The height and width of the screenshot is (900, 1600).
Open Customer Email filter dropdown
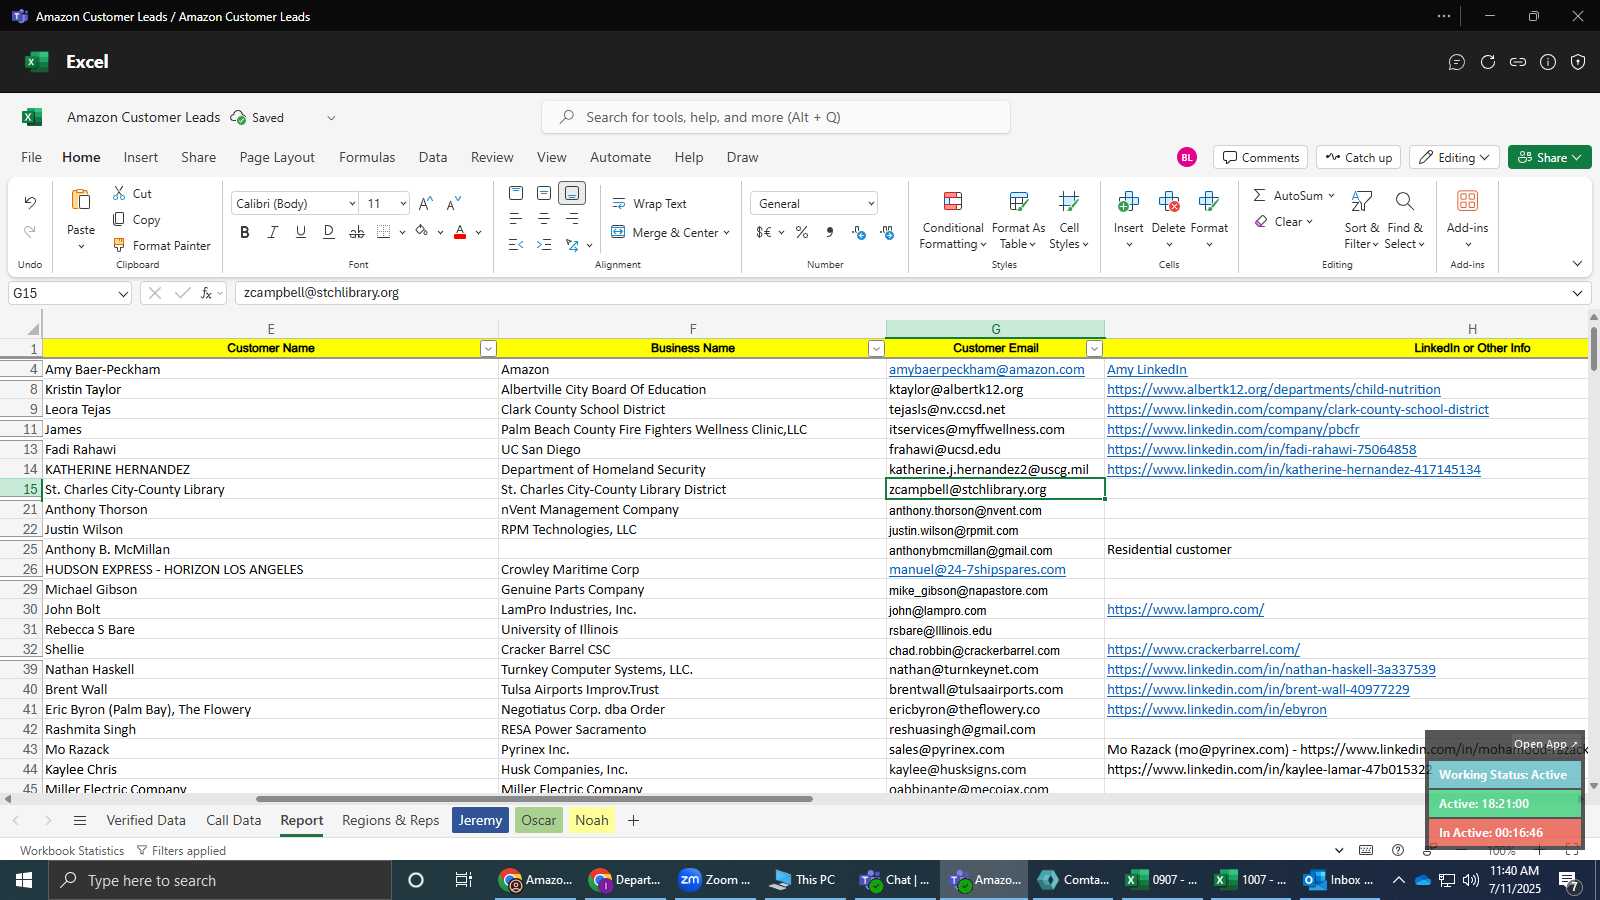(x=1094, y=348)
